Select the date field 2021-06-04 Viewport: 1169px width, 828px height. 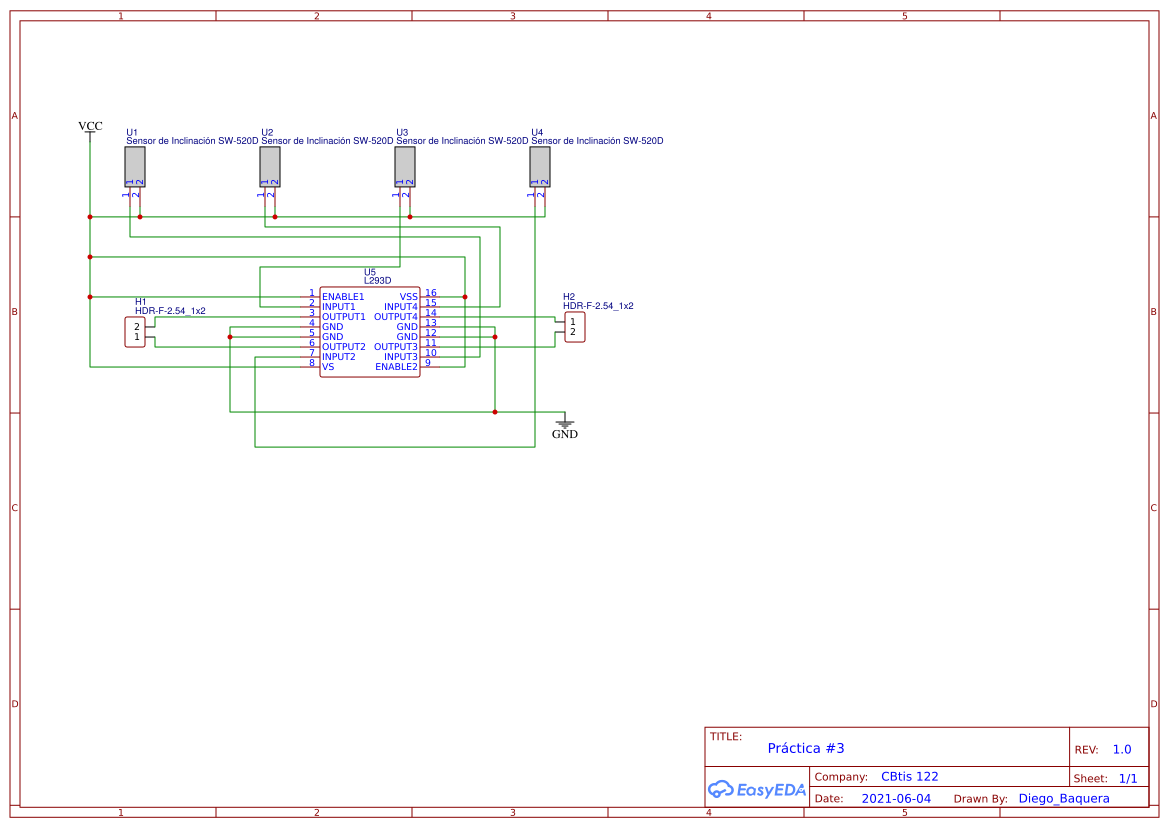click(x=895, y=799)
